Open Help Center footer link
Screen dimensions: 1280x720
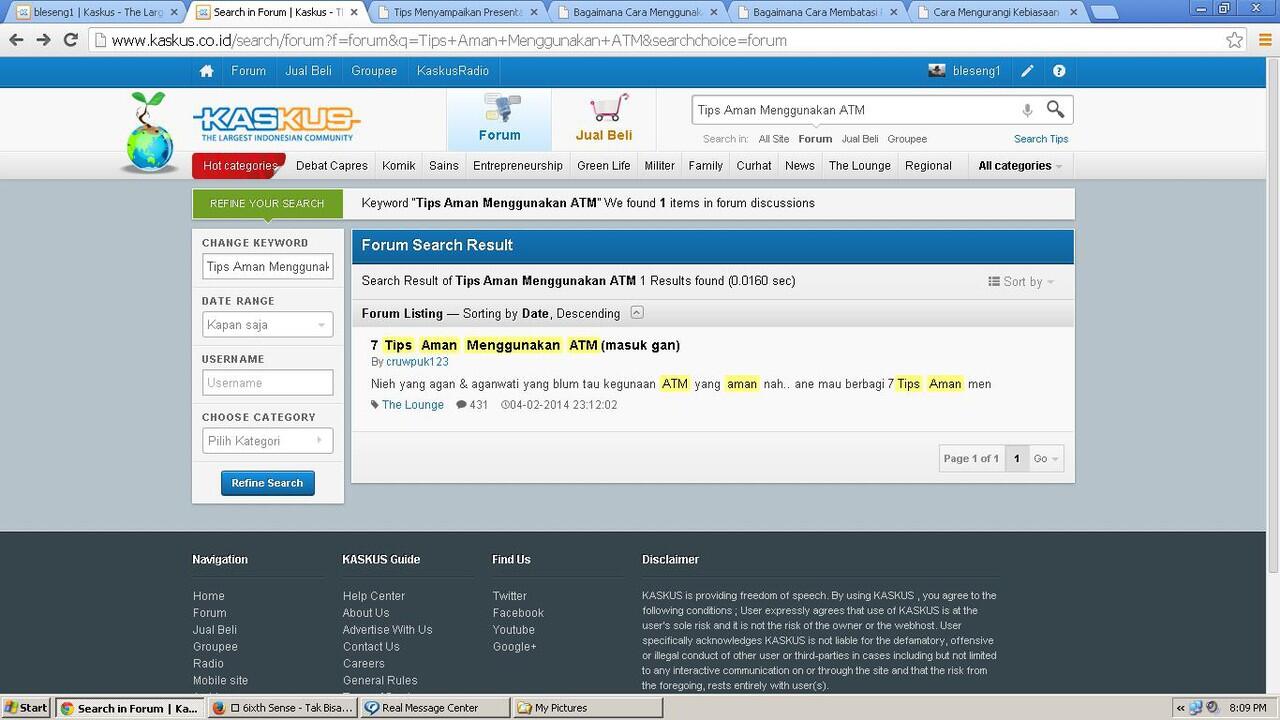pyautogui.click(x=373, y=596)
